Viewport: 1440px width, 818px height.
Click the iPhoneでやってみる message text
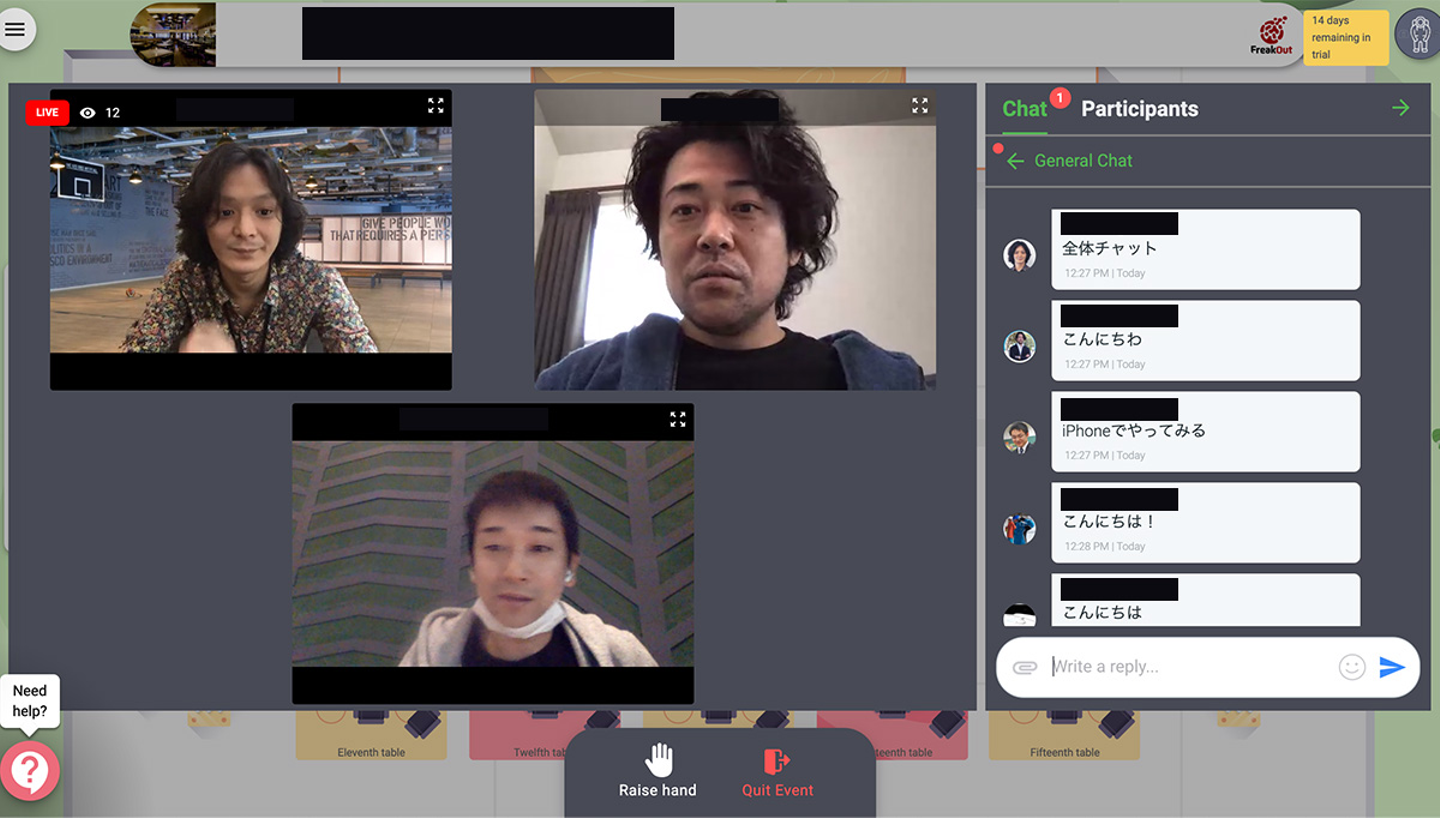click(1134, 430)
